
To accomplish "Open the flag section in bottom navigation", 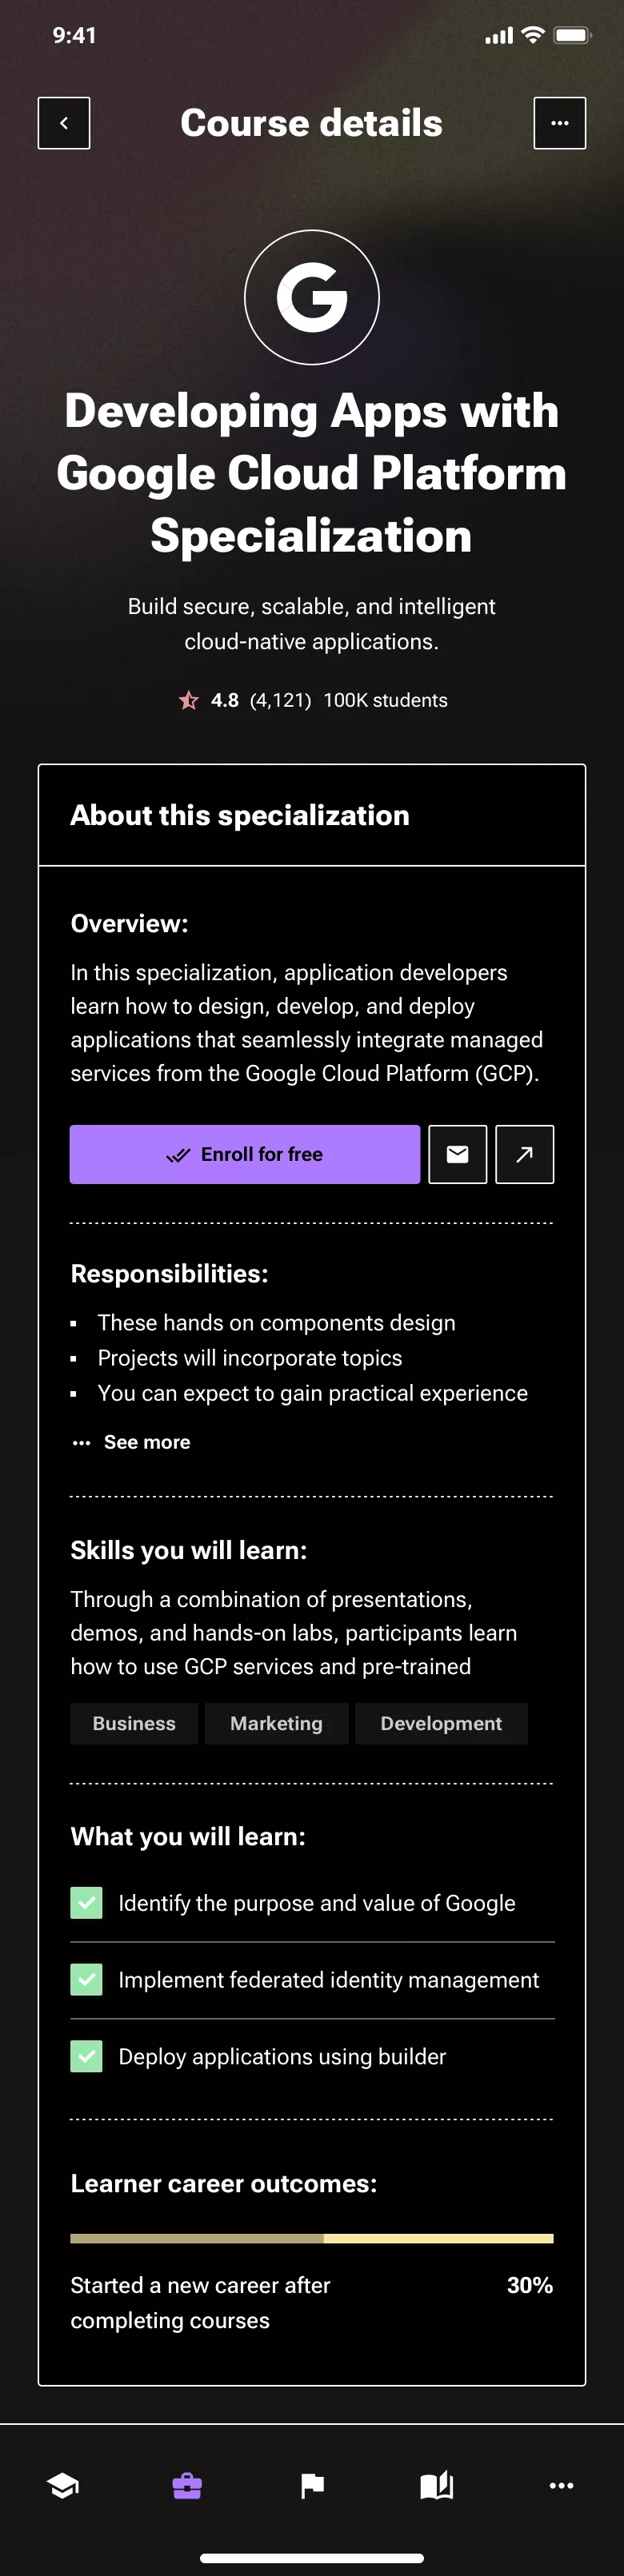I will click(x=312, y=2486).
